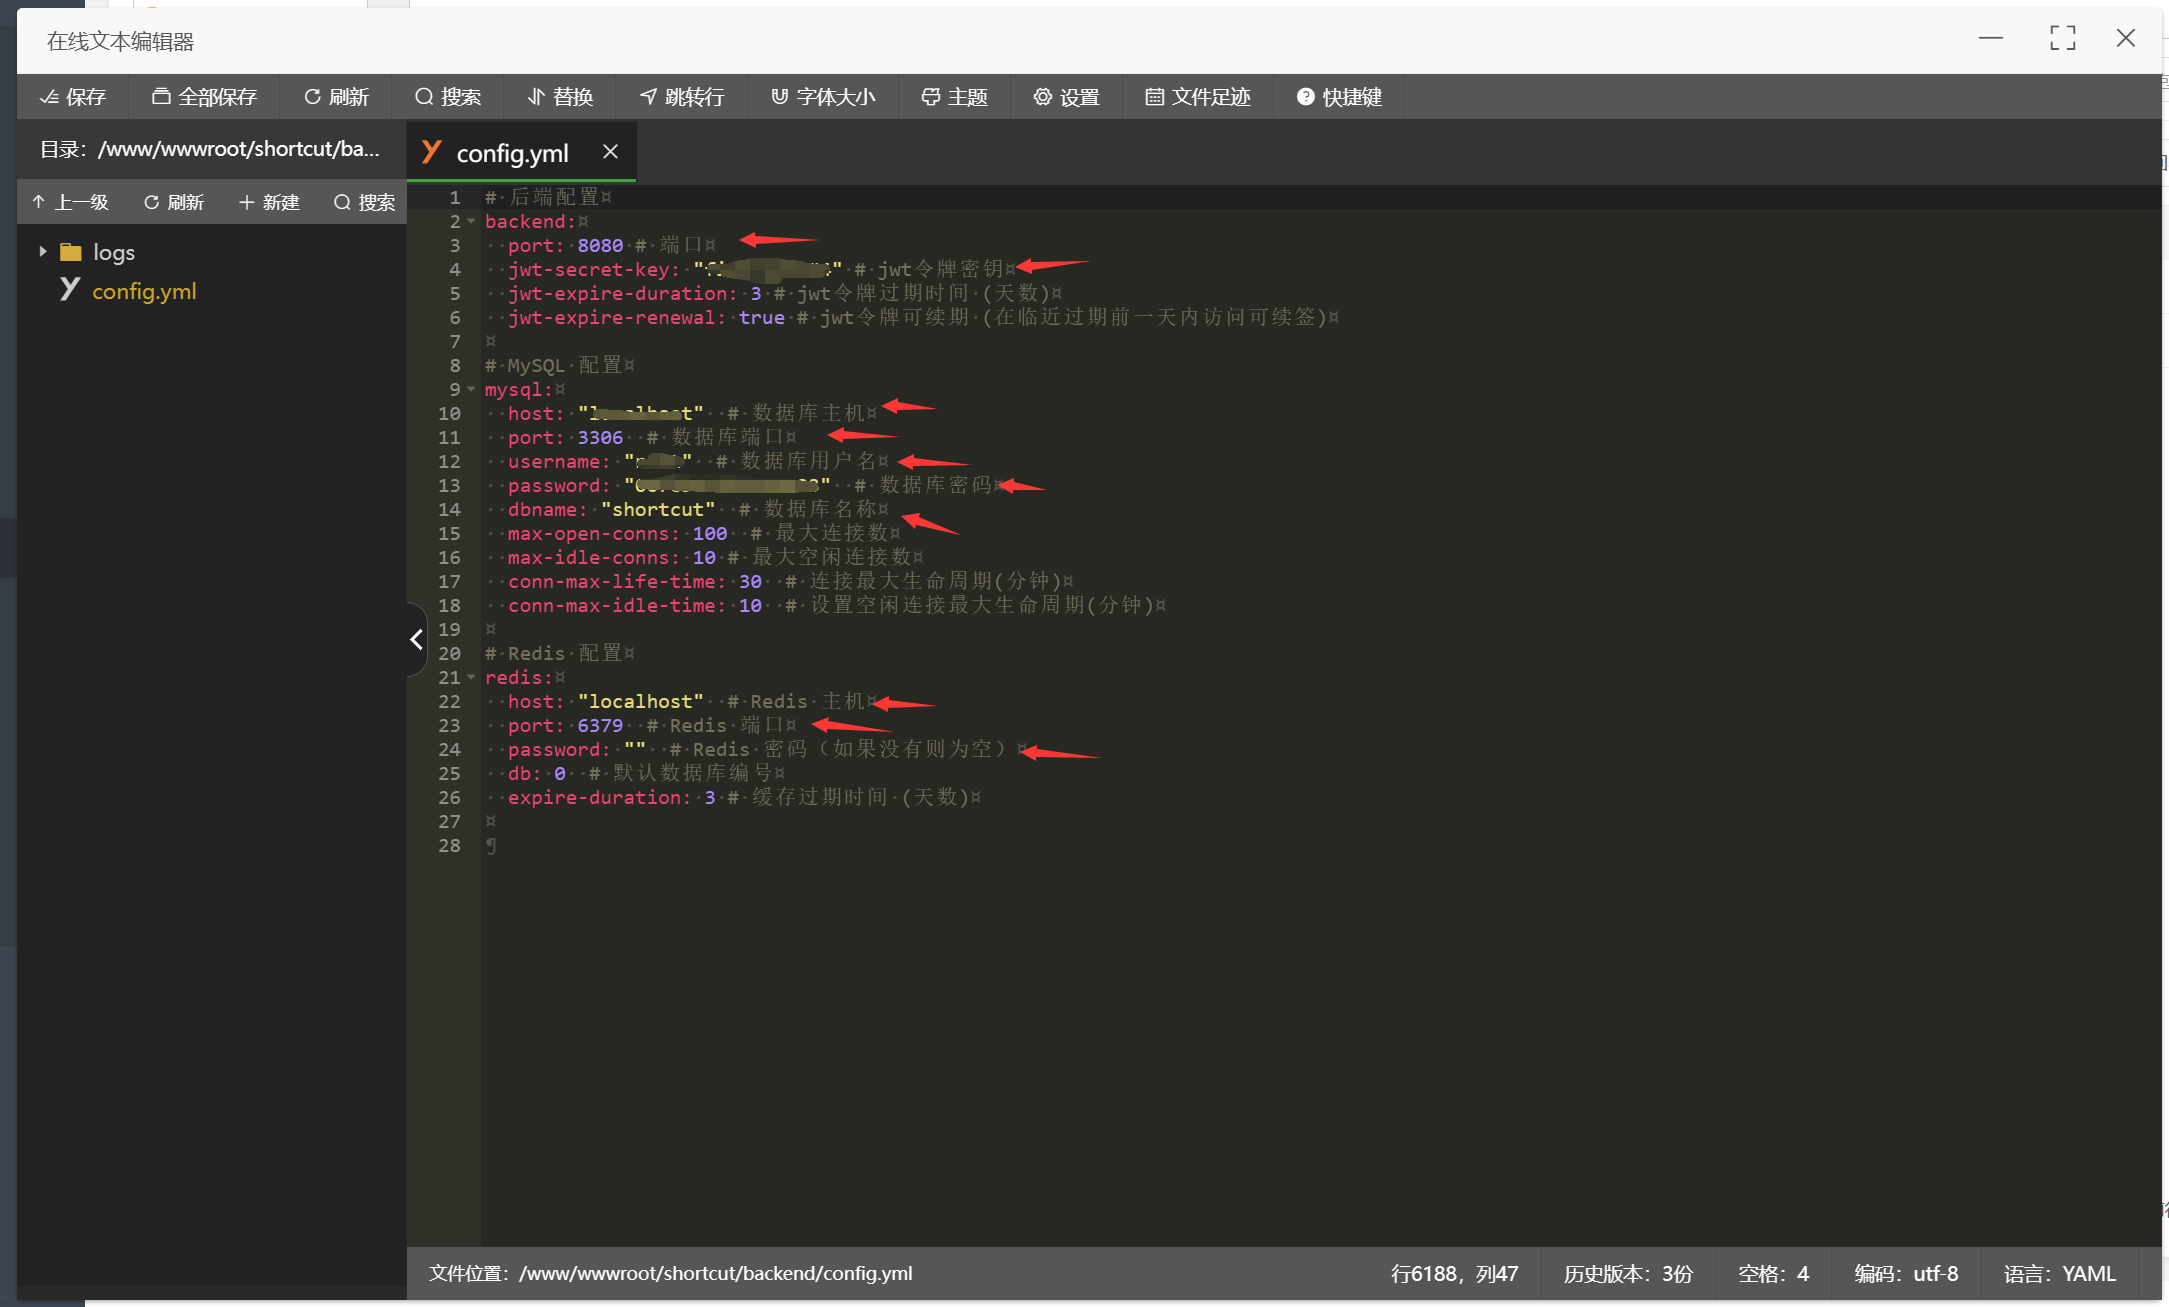Expand the logs folder arrow
The image size is (2169, 1307).
[x=42, y=252]
